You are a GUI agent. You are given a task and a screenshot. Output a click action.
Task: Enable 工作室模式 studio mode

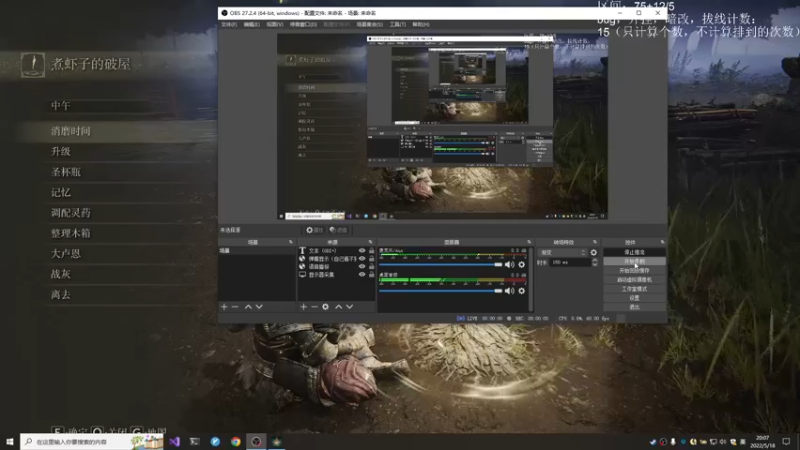click(634, 289)
